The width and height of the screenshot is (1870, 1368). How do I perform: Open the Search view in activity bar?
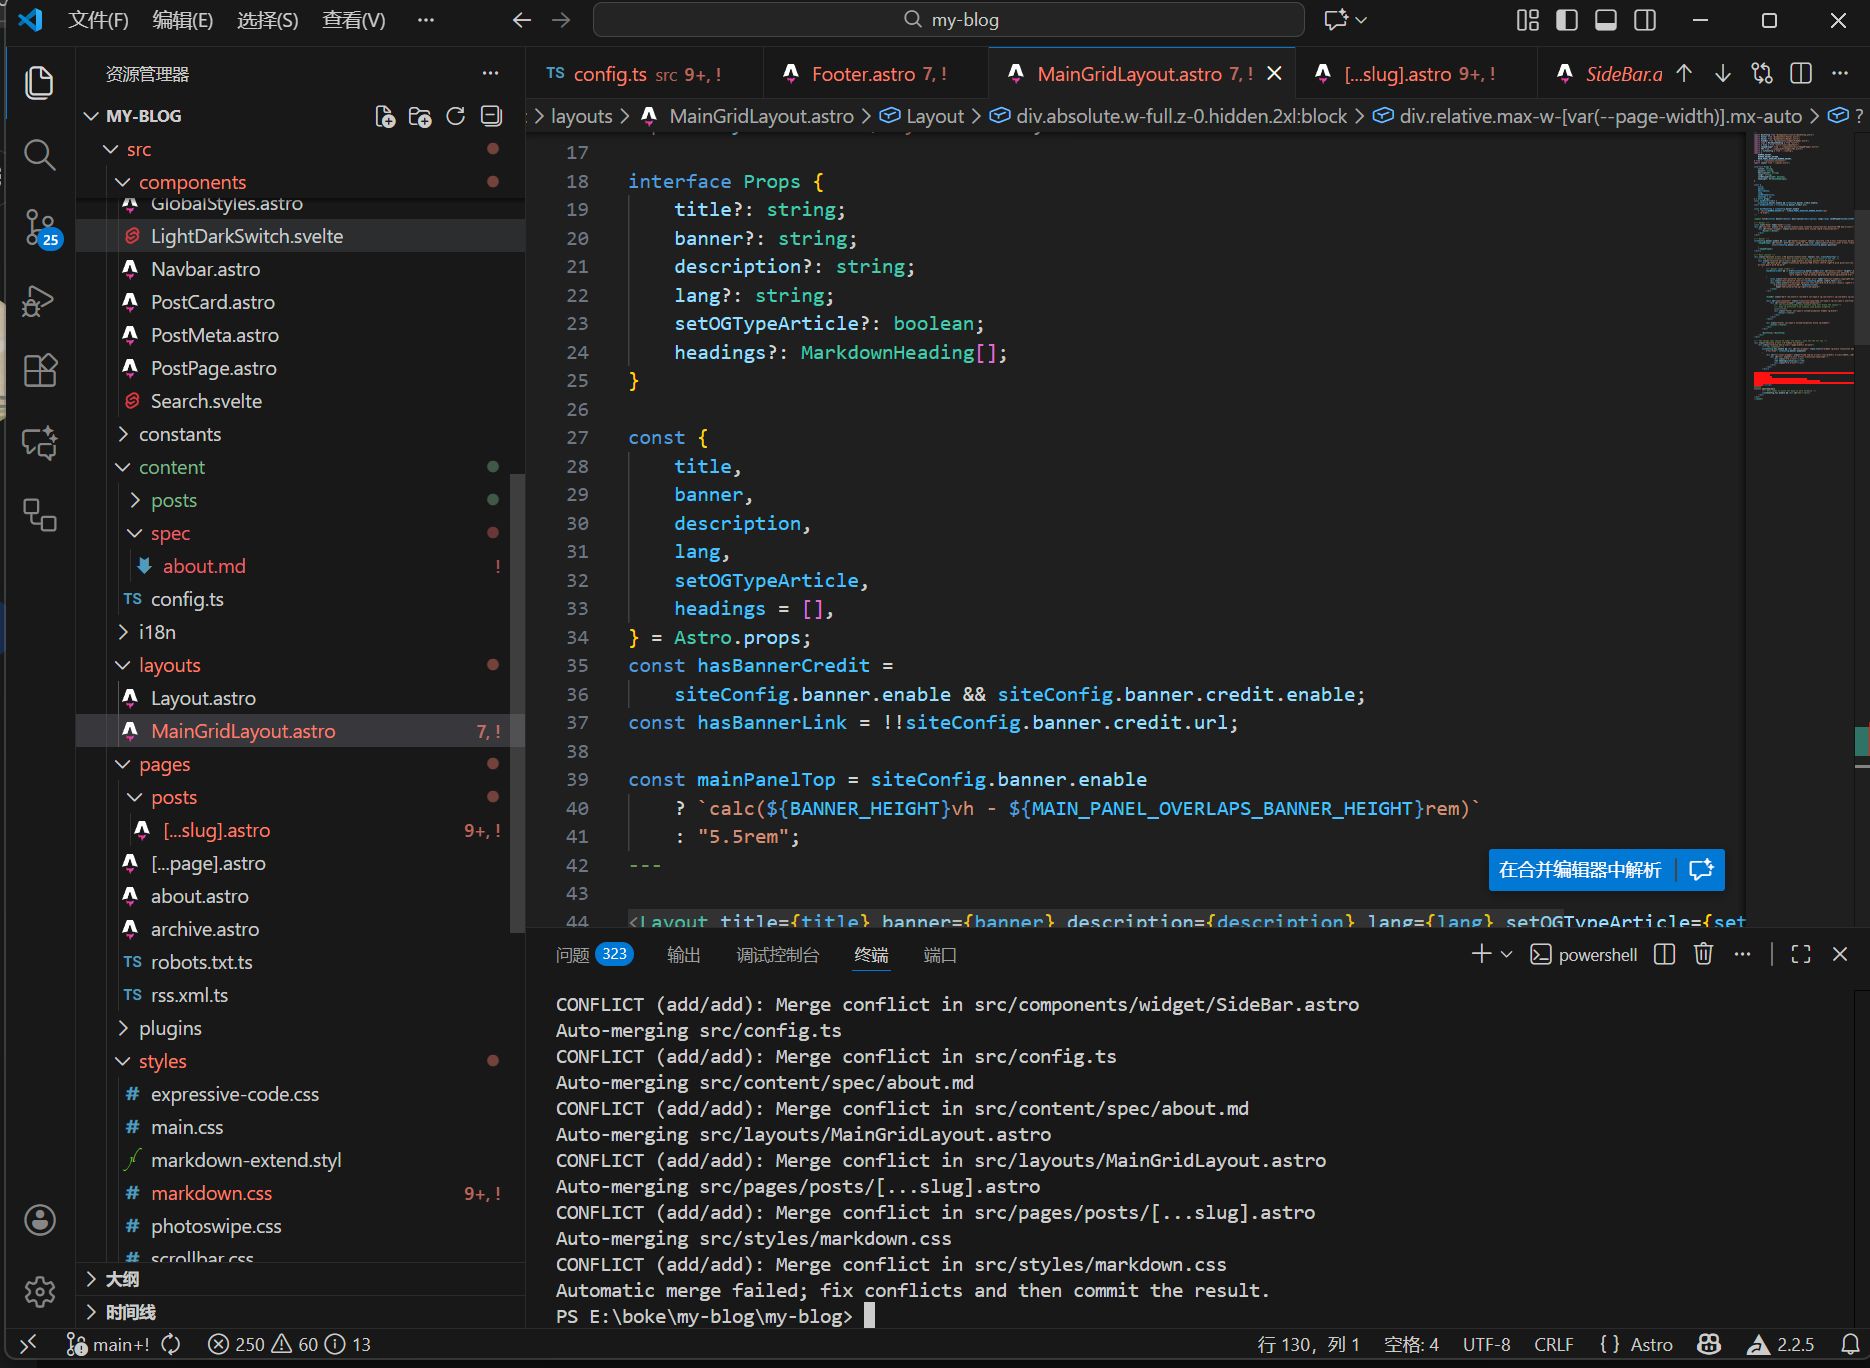40,155
